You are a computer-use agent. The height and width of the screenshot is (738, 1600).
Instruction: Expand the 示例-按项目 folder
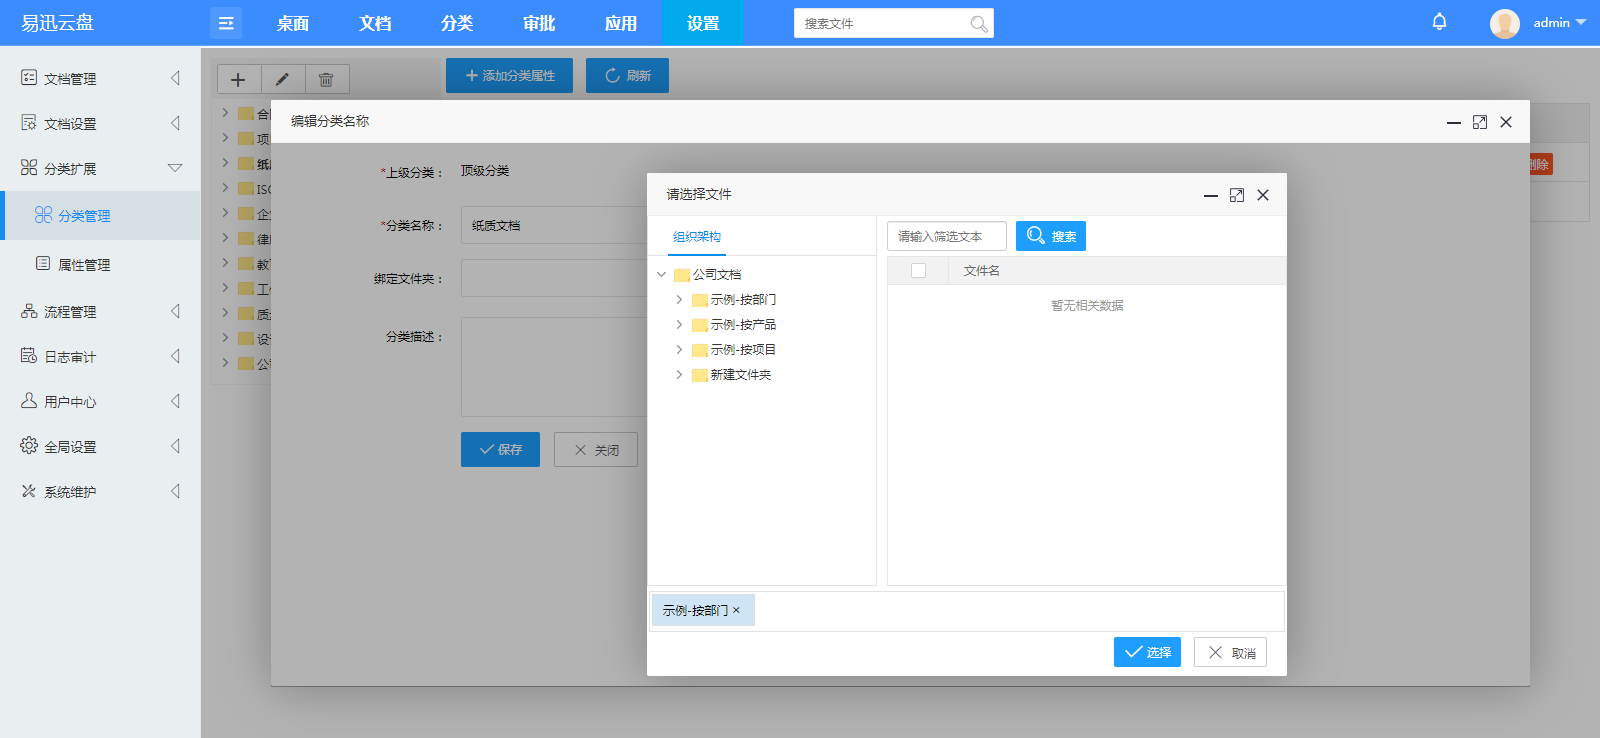click(679, 349)
